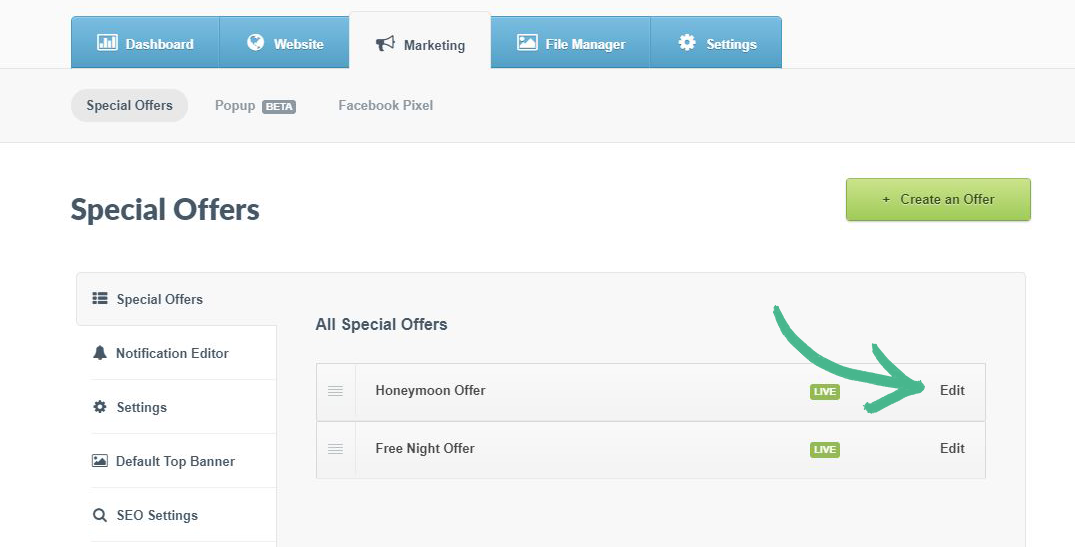
Task: Click the Honeymoon Offer LIVE status badge
Action: [x=824, y=392]
